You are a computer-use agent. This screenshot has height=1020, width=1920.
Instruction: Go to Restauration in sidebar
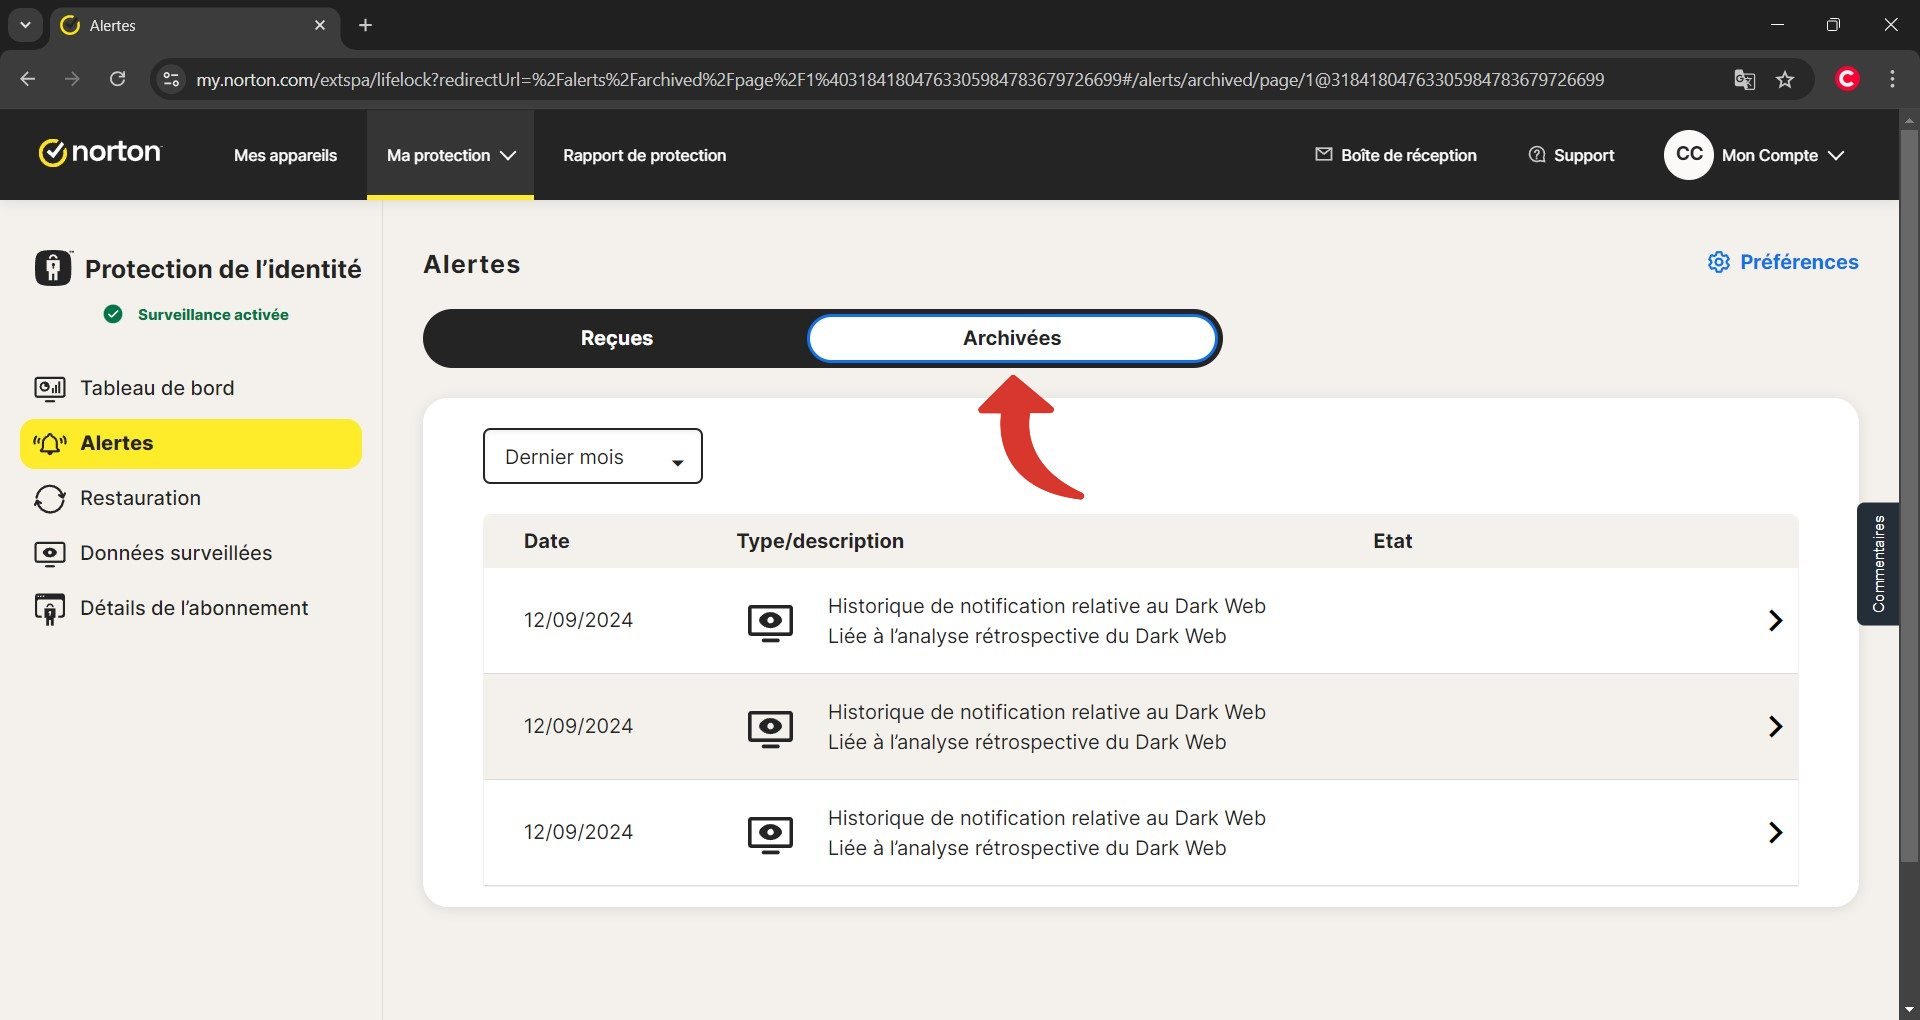click(140, 498)
